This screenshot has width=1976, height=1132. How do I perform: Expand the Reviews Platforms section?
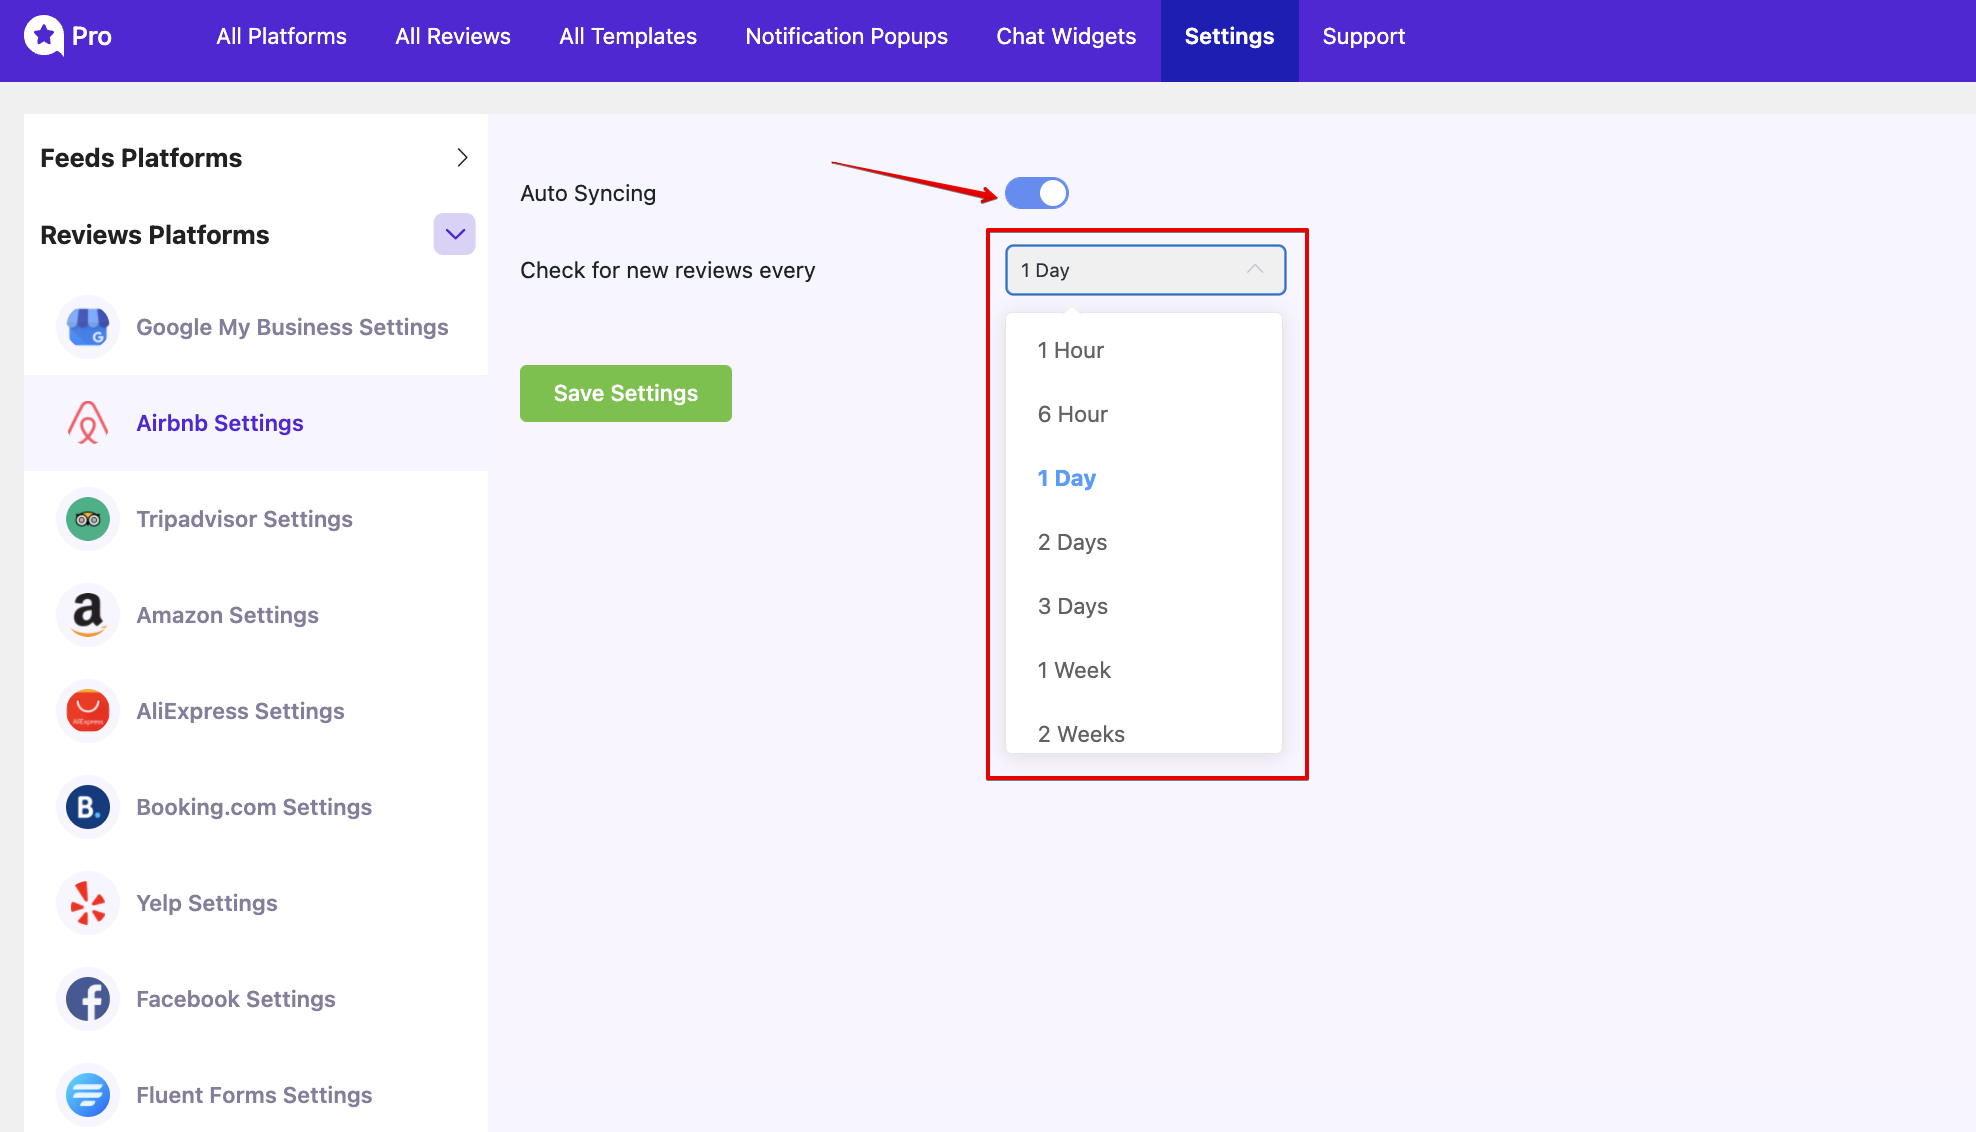[x=453, y=233]
